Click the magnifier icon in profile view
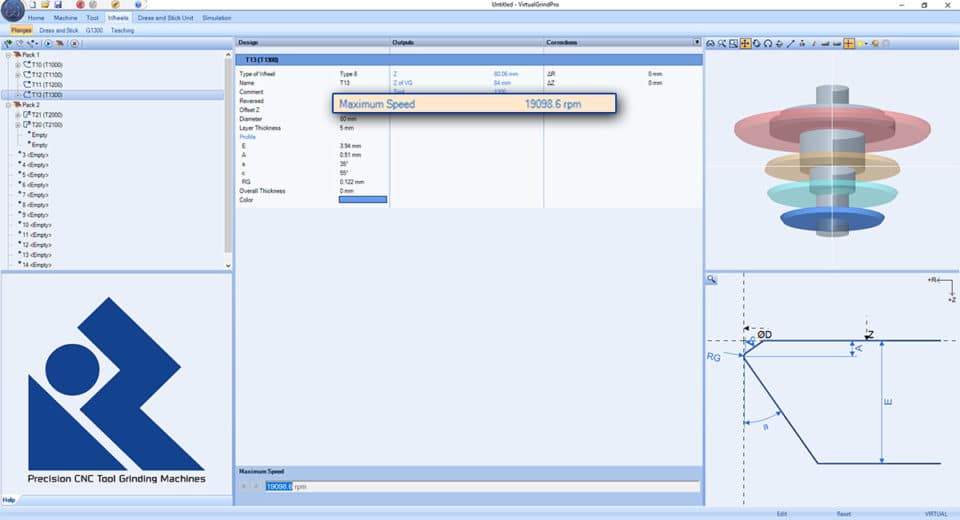 [x=711, y=279]
